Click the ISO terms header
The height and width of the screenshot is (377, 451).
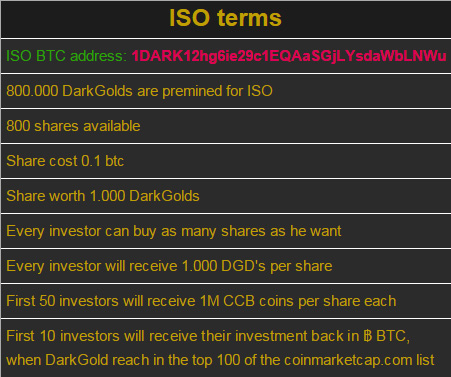225,18
